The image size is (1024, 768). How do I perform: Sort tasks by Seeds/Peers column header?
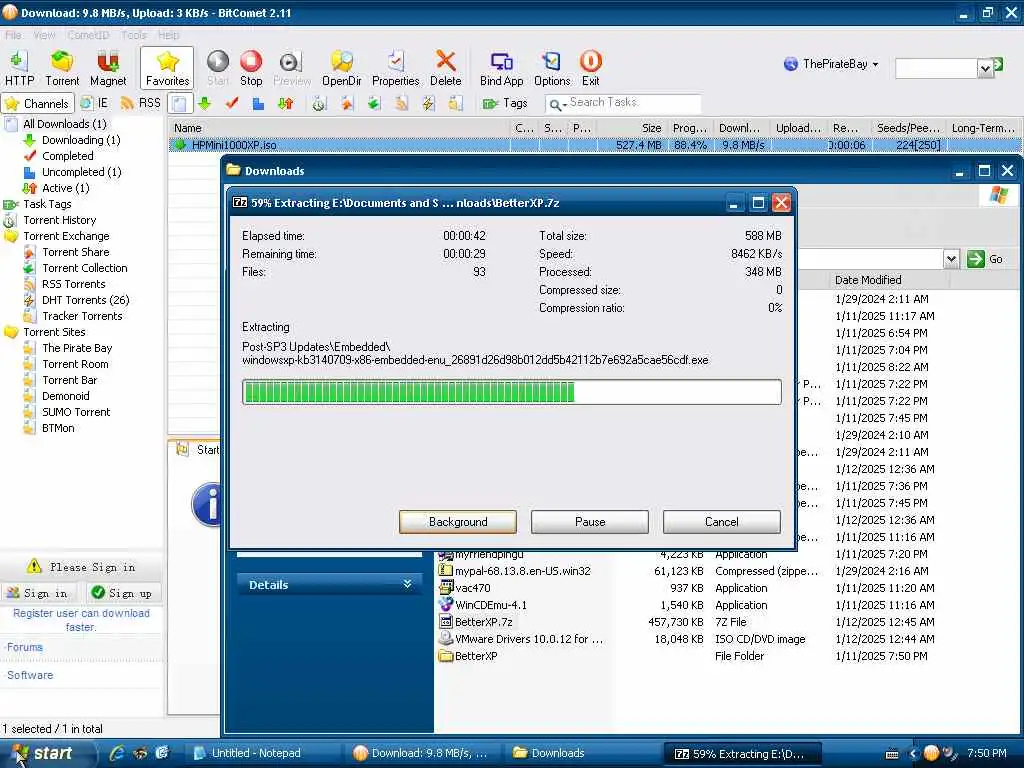[908, 128]
